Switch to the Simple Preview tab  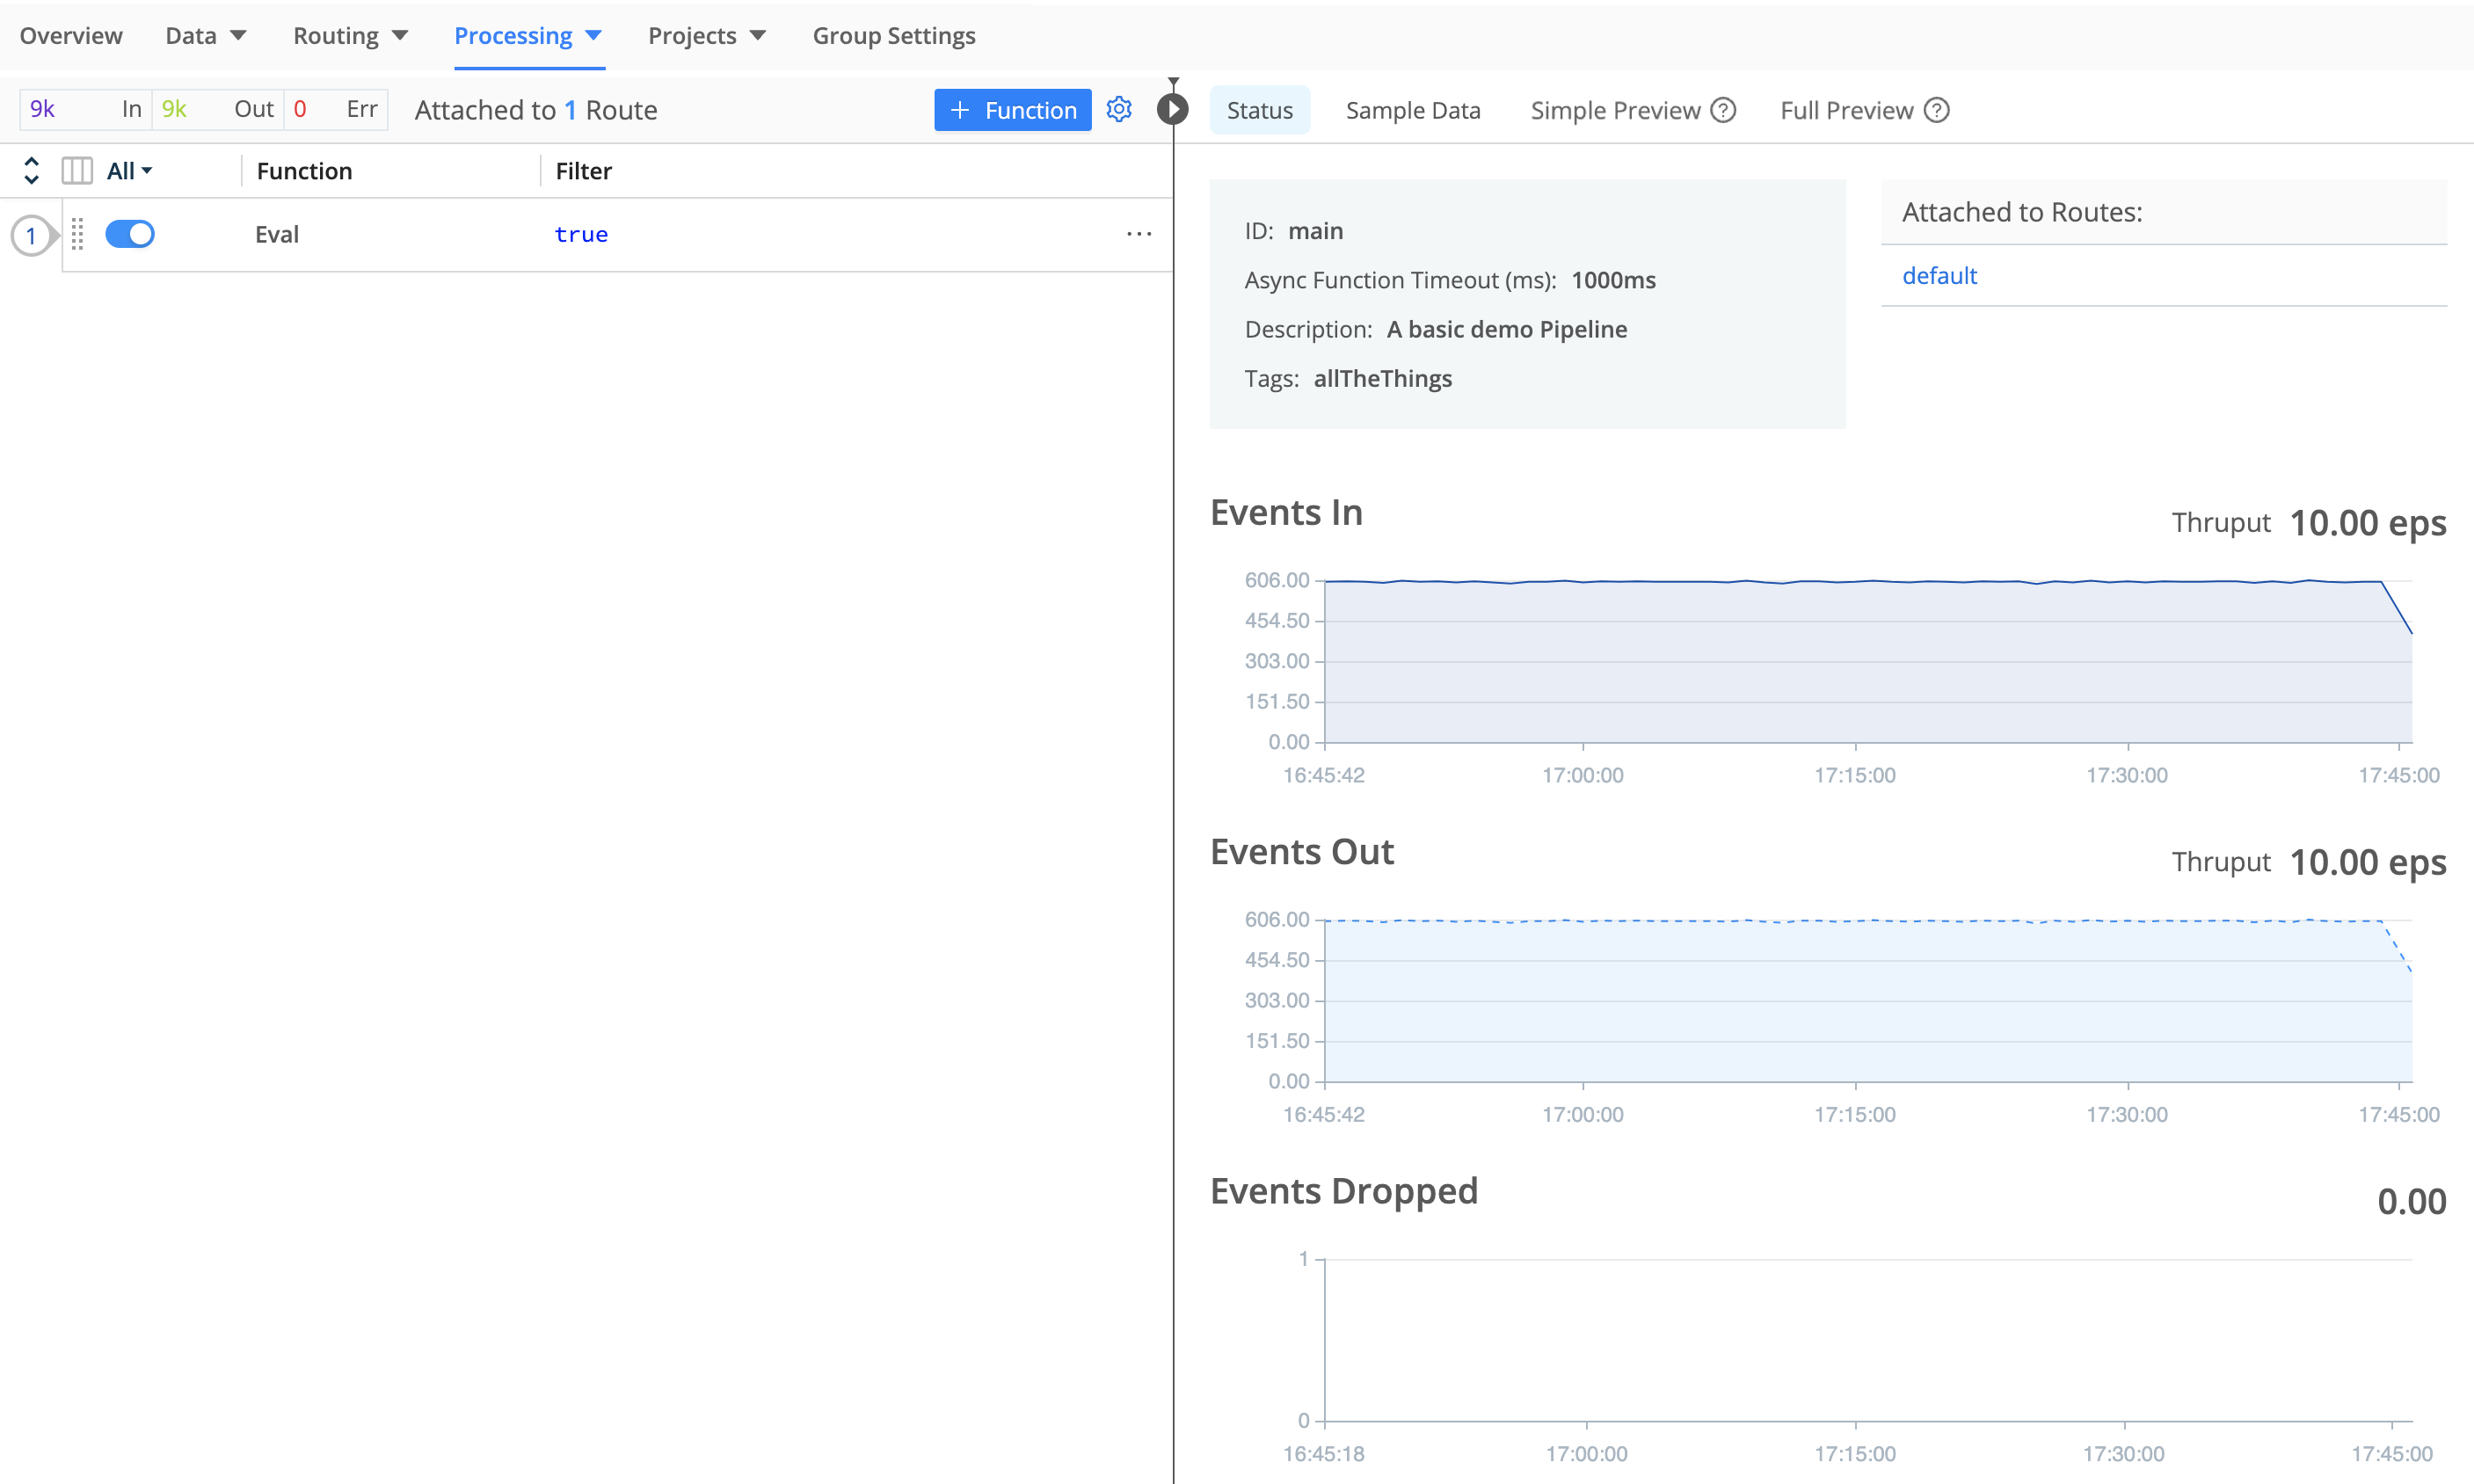1615,110
